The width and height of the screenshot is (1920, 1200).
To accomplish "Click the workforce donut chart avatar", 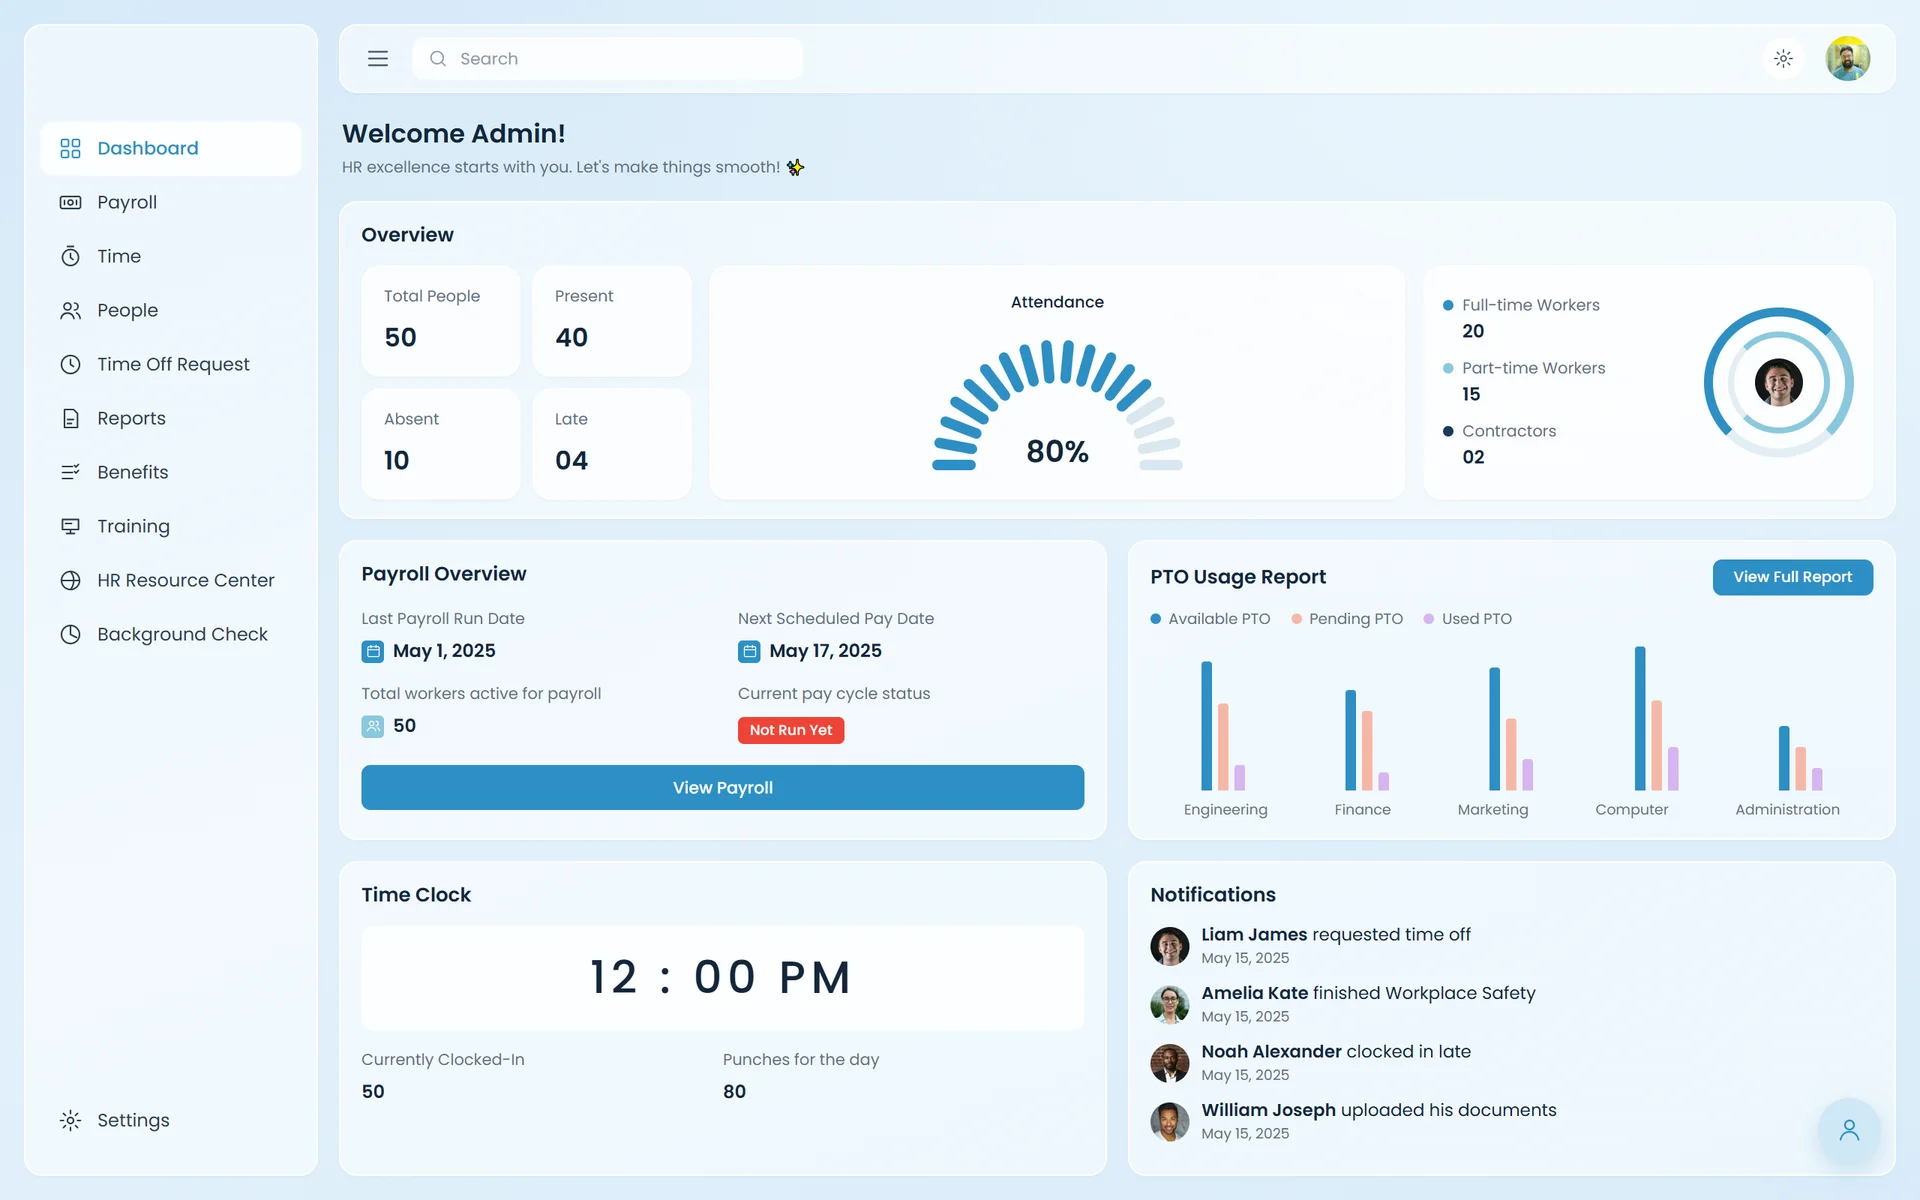I will pyautogui.click(x=1778, y=382).
